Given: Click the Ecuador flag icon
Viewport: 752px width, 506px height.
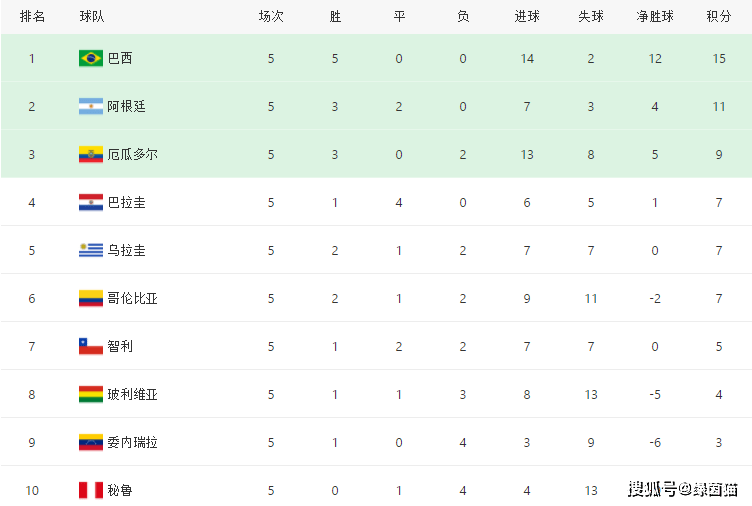Looking at the screenshot, I should 91,154.
